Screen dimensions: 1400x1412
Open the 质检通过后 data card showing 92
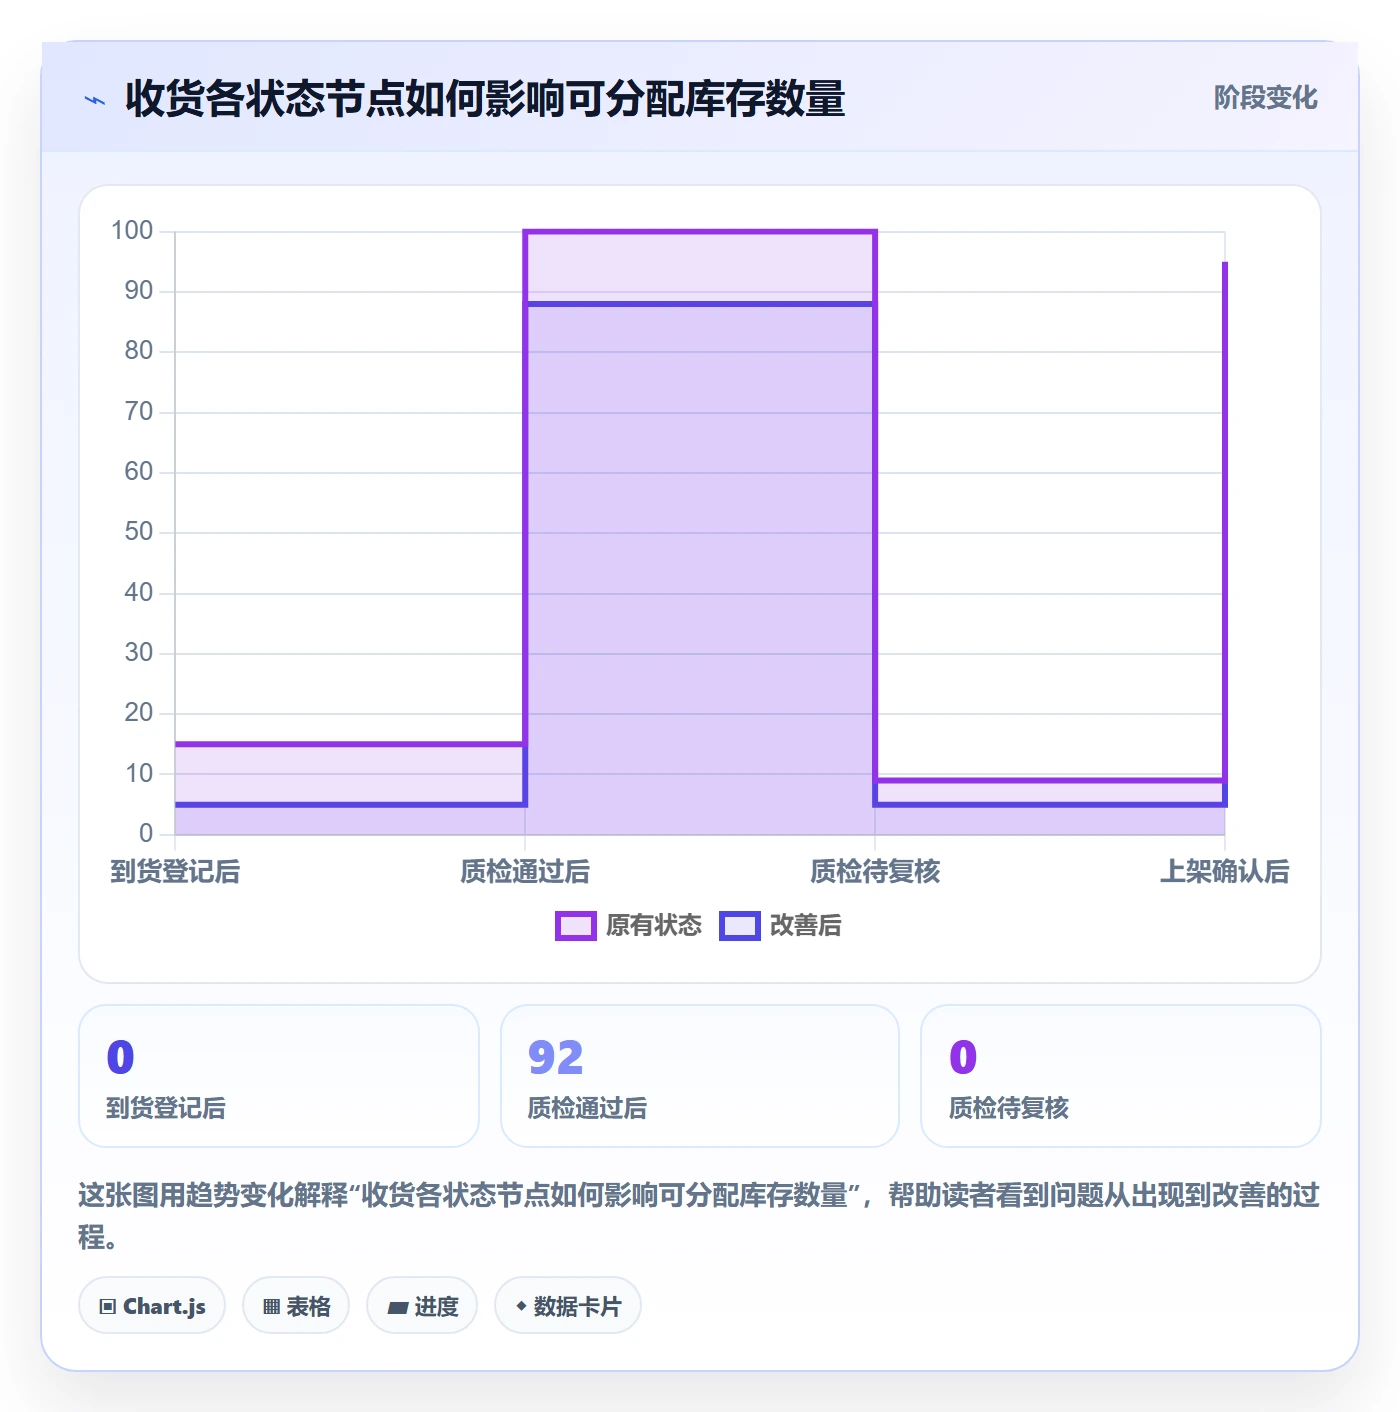[700, 1076]
